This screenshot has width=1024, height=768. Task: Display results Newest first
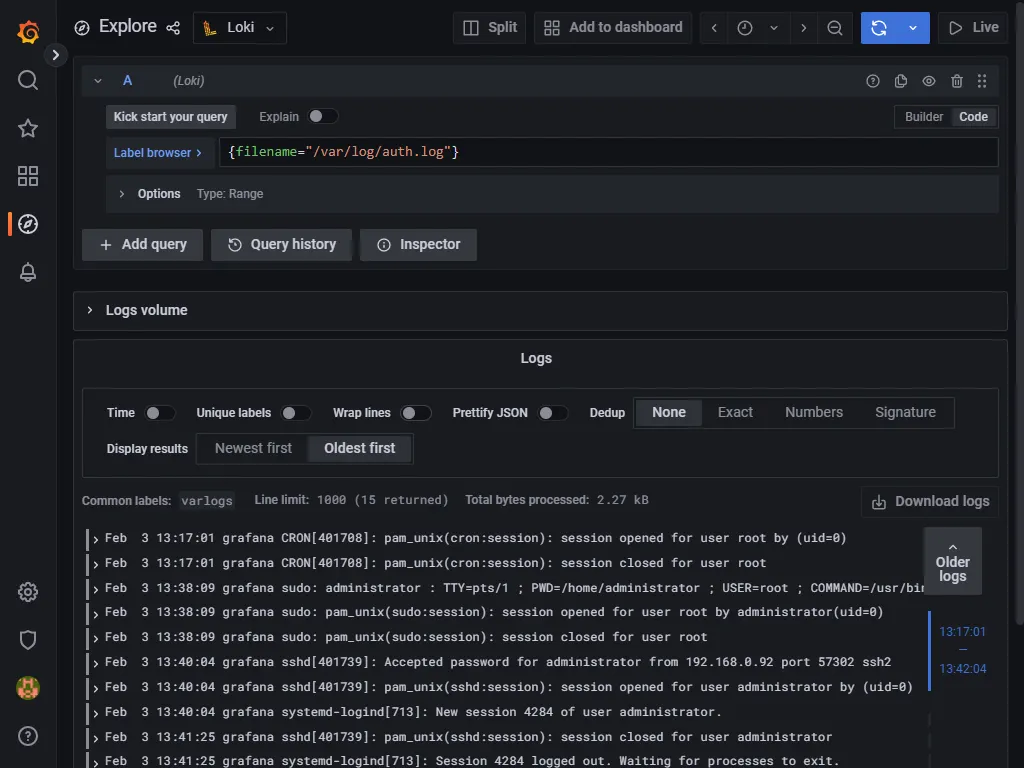(253, 449)
